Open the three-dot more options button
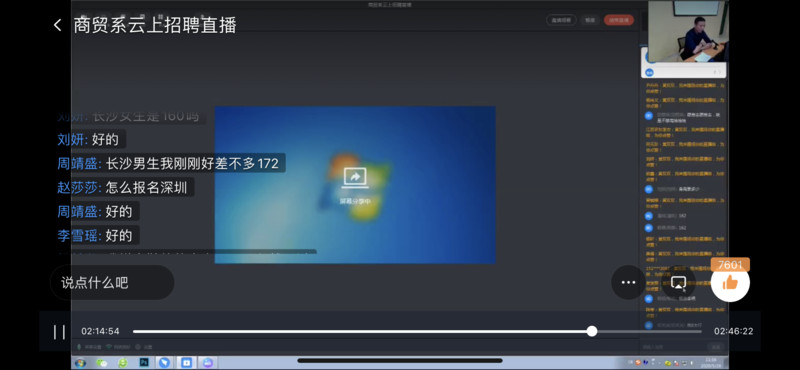Image resolution: width=800 pixels, height=370 pixels. tap(628, 282)
